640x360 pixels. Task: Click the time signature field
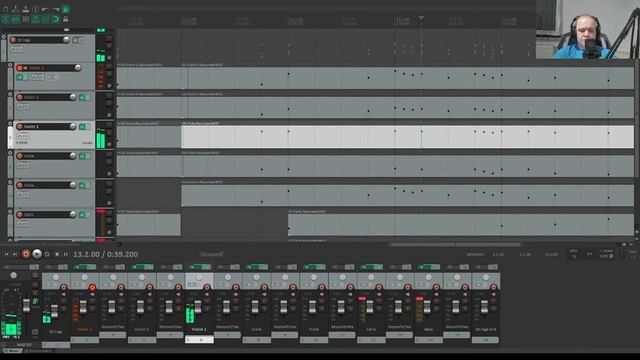(589, 254)
